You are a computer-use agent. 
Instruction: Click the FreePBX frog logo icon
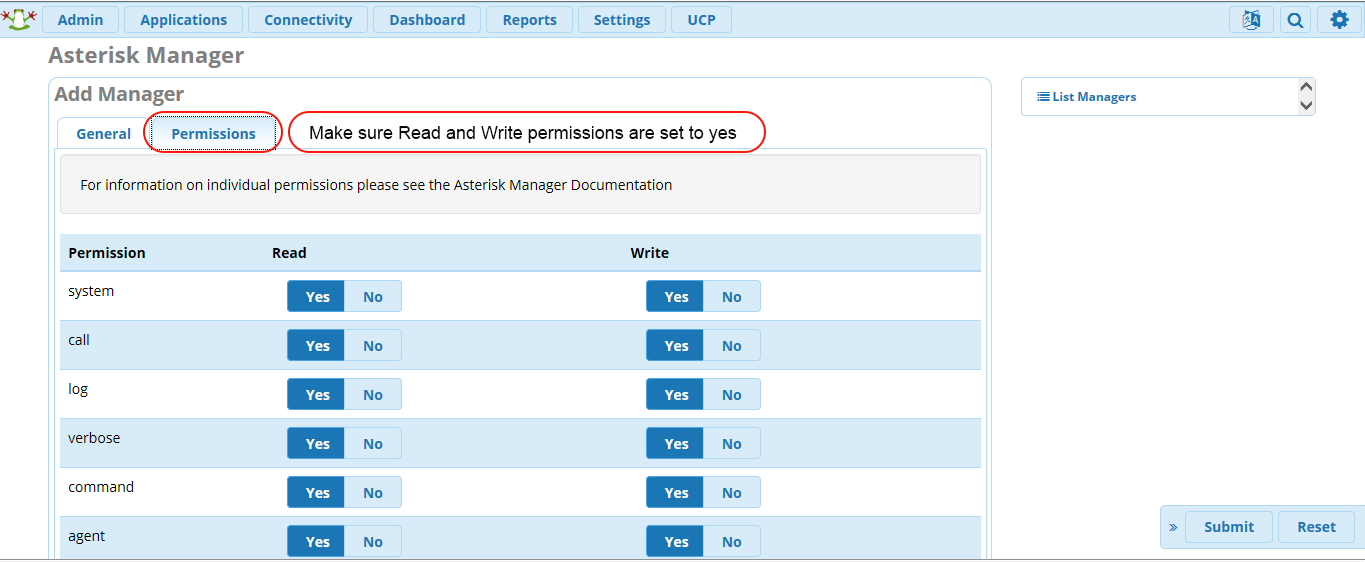tap(20, 18)
